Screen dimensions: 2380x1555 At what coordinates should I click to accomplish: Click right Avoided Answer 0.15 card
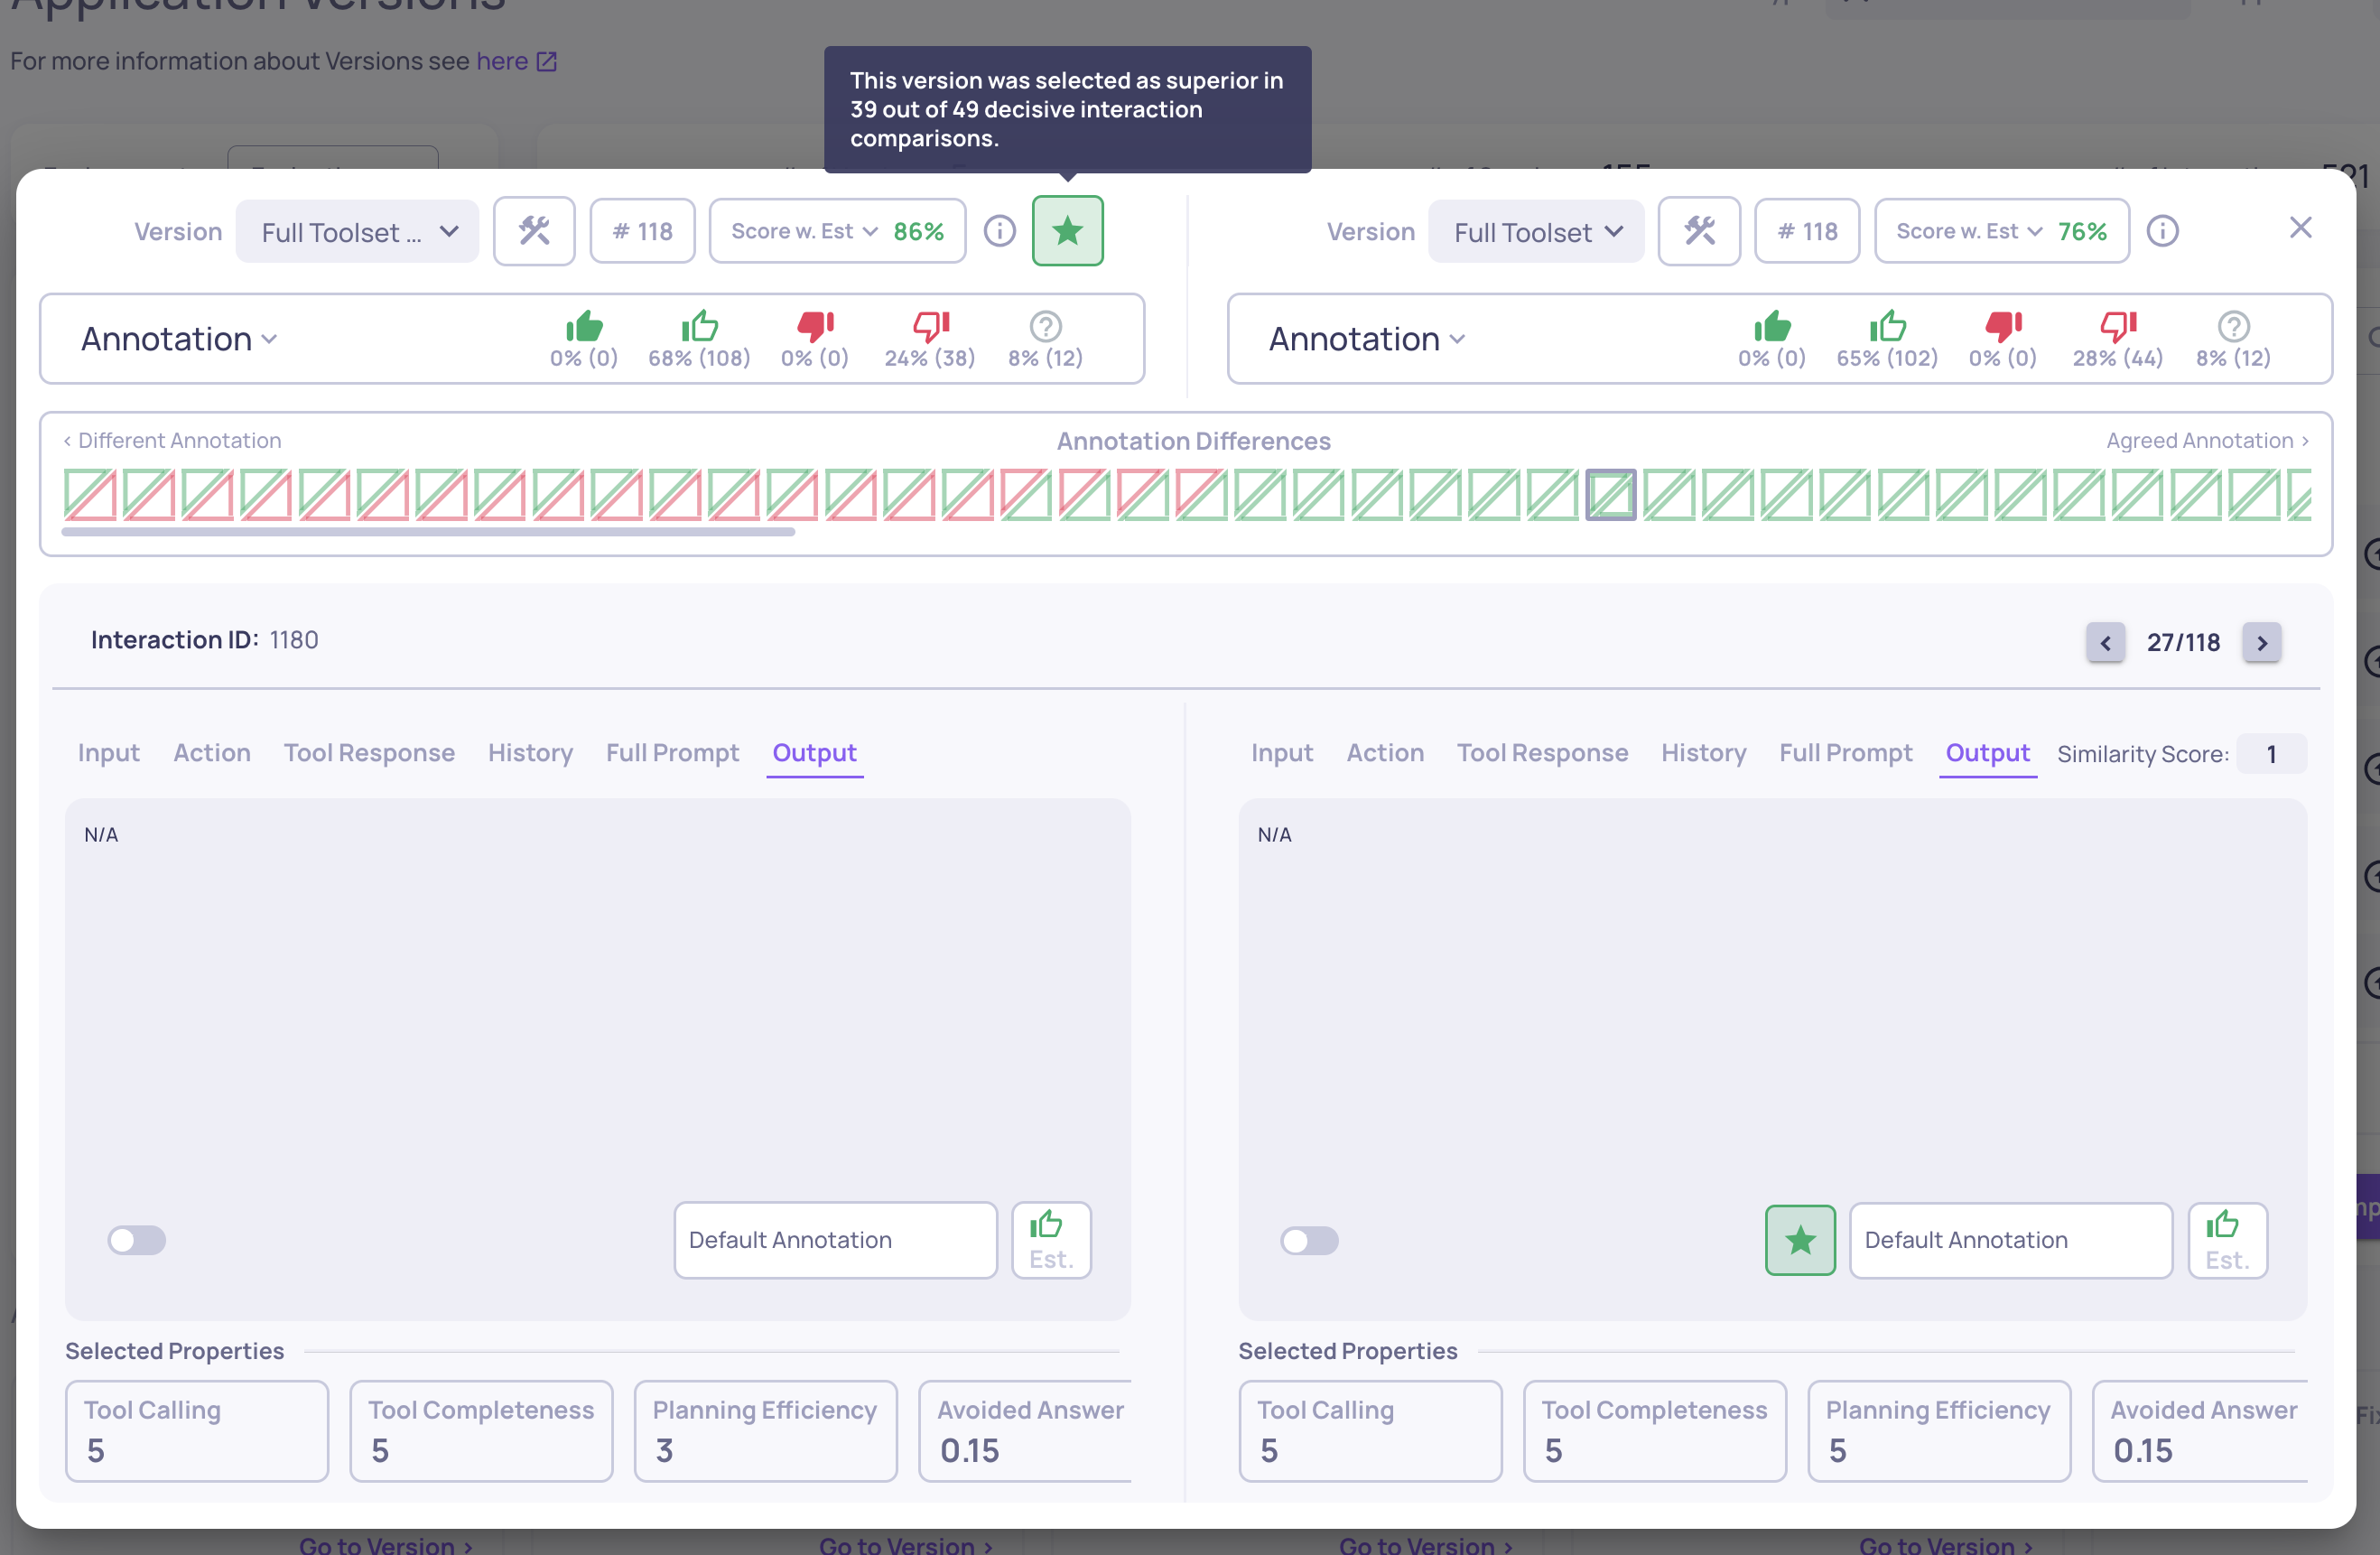coord(2200,1431)
